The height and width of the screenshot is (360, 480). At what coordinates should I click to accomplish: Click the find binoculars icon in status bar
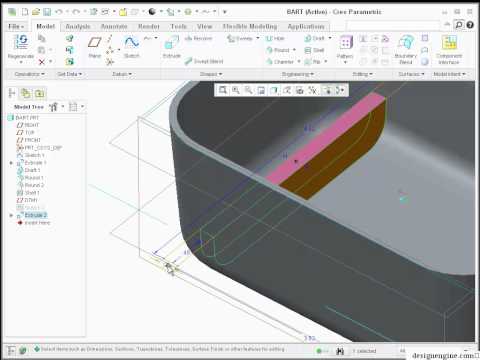(x=340, y=351)
